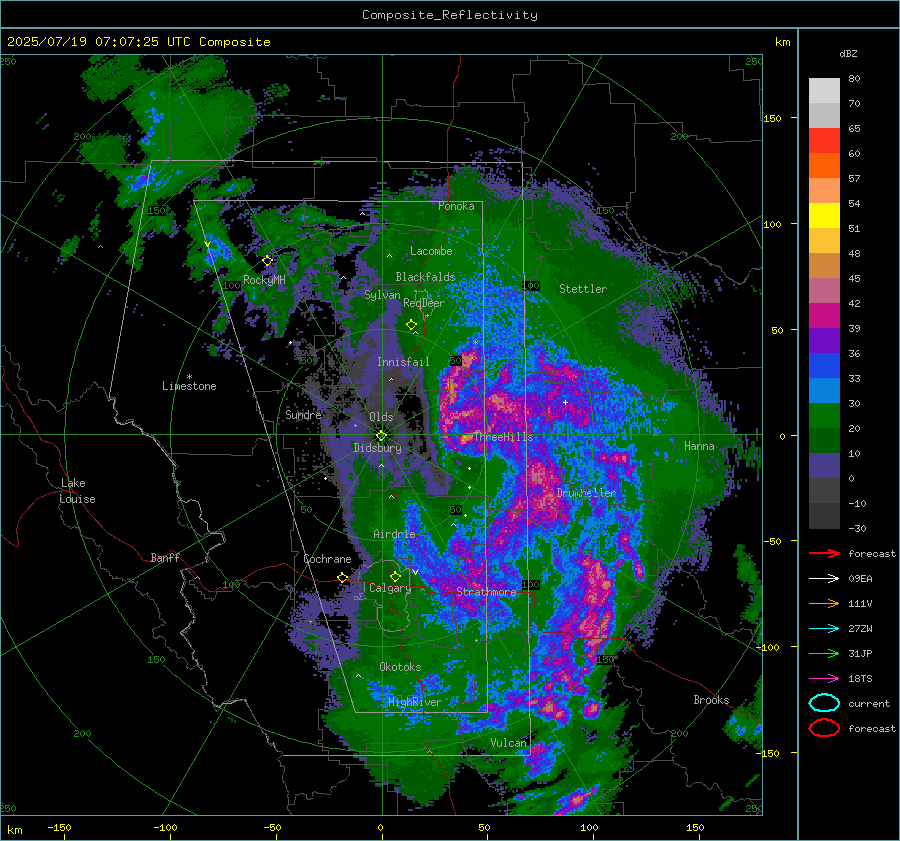The width and height of the screenshot is (900, 841).
Task: Select the royal blue 33-36 dBZ swatch
Action: (824, 366)
